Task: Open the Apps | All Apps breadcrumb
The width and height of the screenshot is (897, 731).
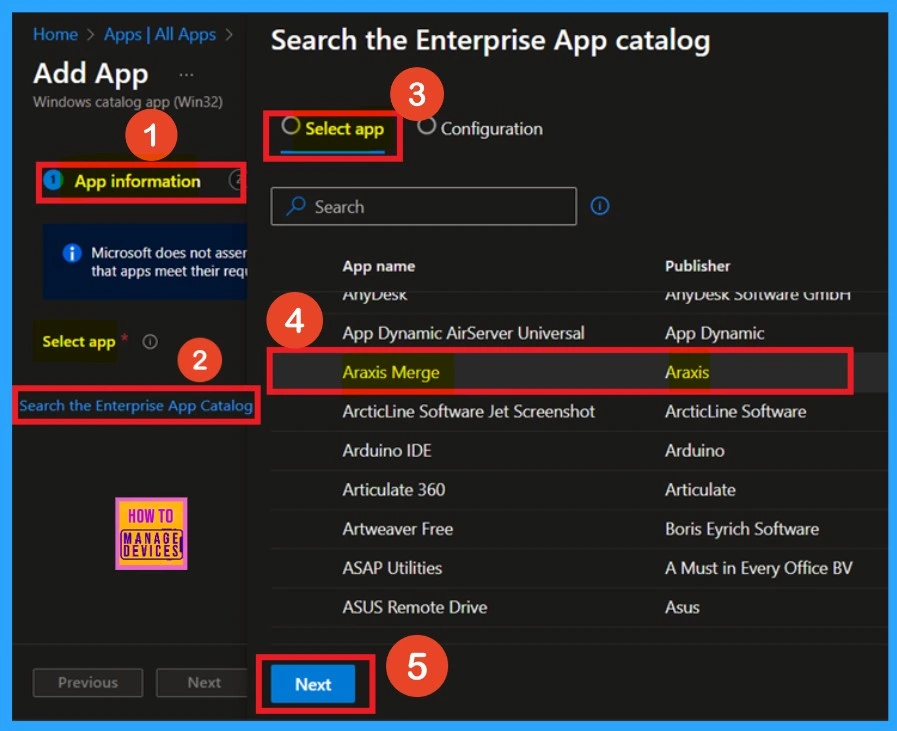Action: click(160, 34)
